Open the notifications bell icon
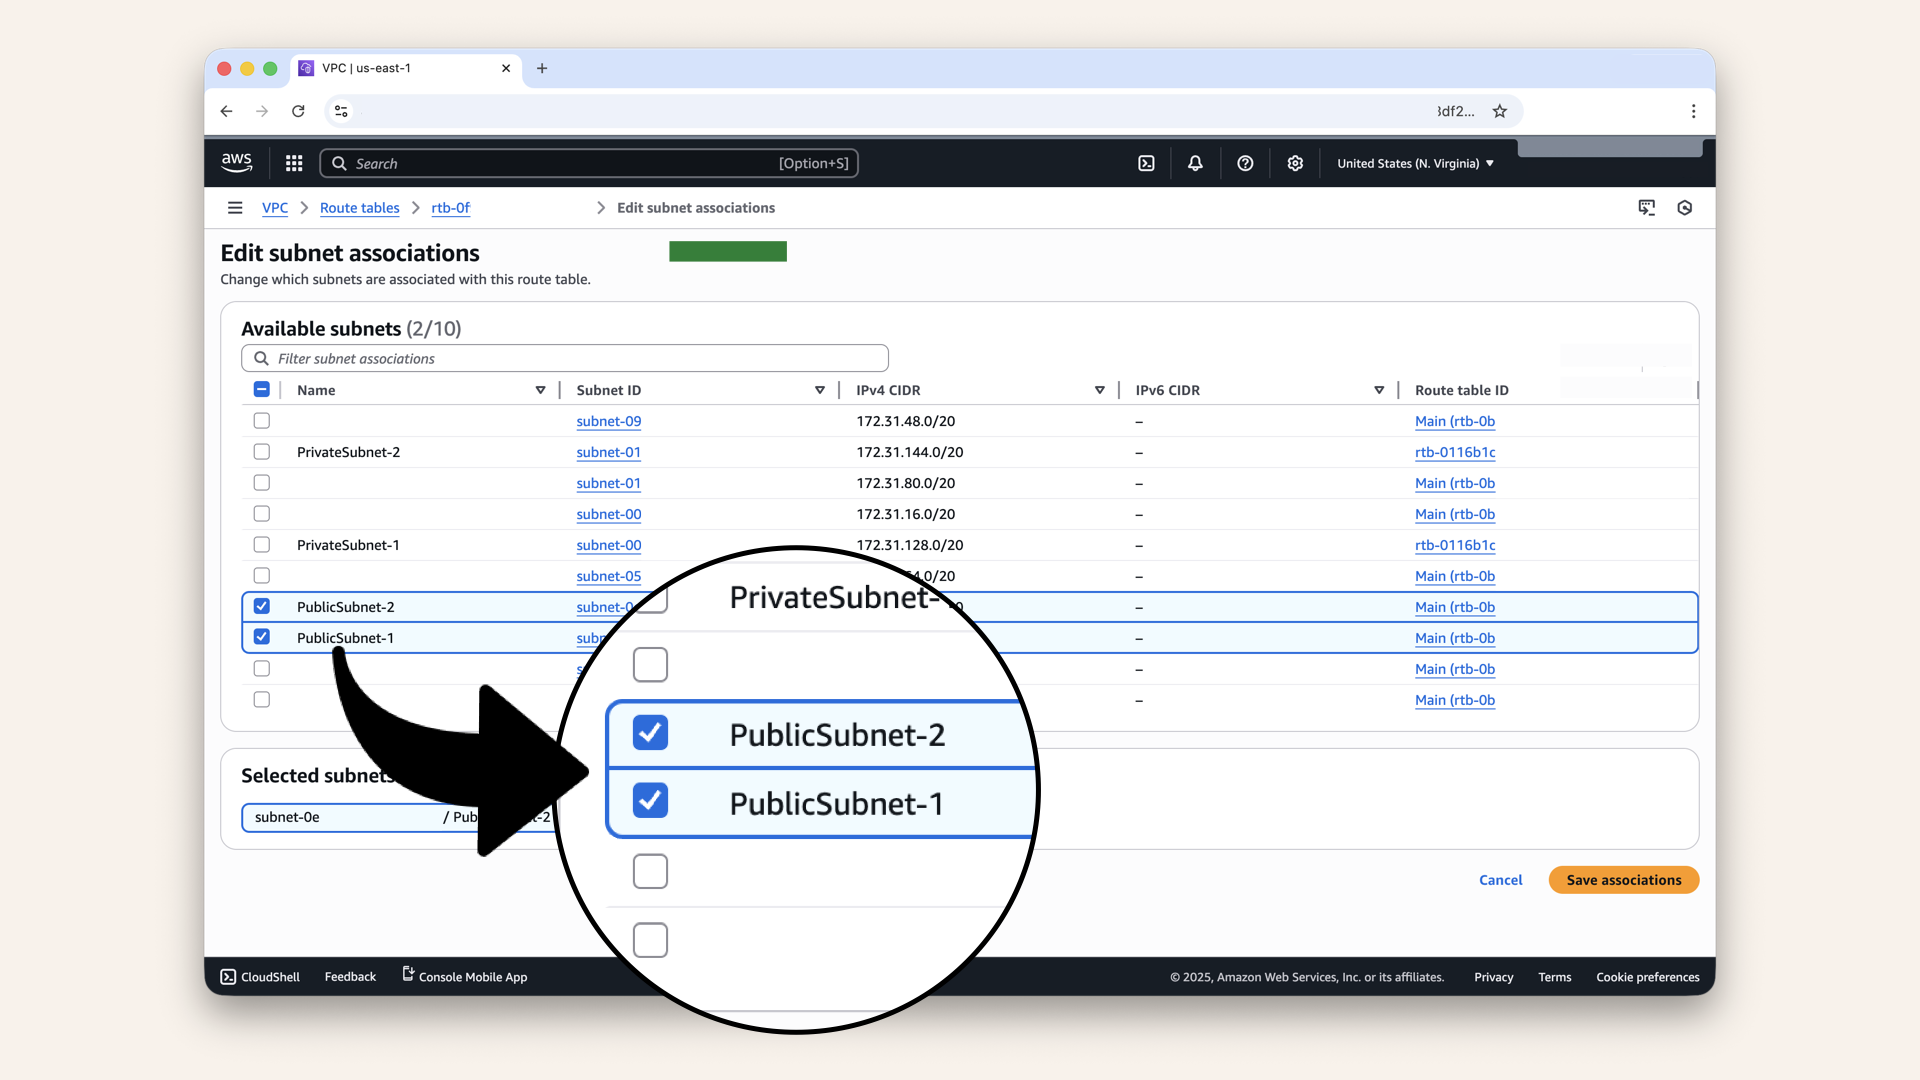Image resolution: width=1920 pixels, height=1080 pixels. coord(1195,163)
